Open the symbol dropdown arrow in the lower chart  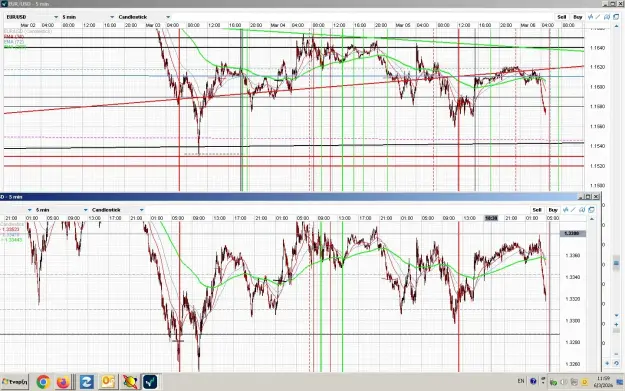click(x=29, y=210)
